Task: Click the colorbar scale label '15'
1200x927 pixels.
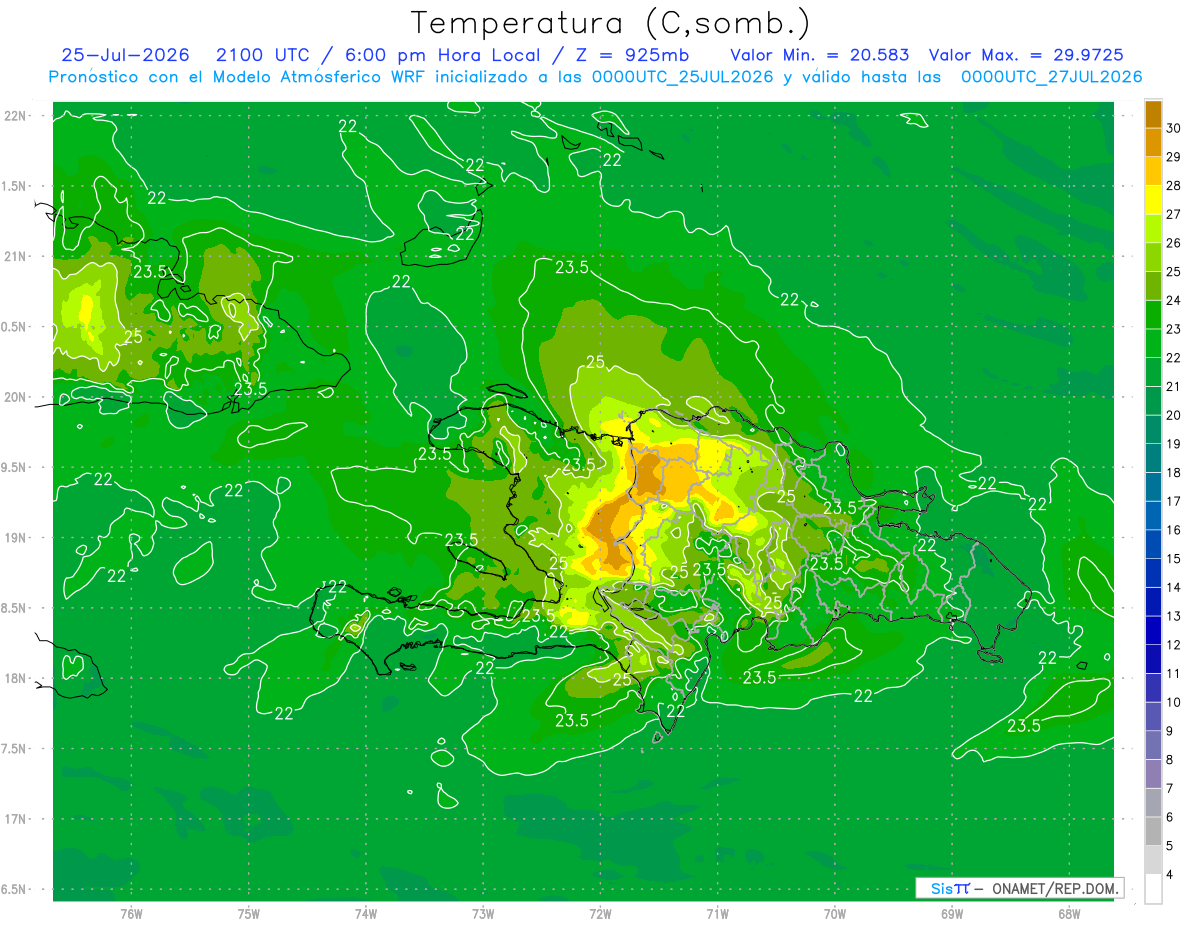Action: 1174,559
